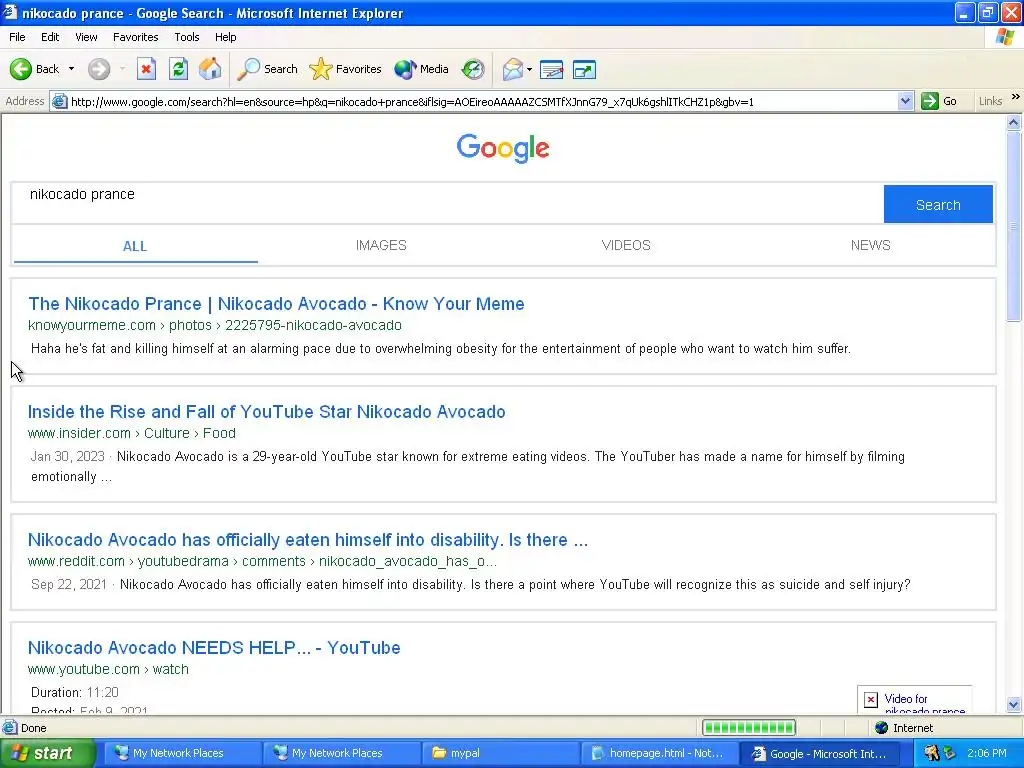Click the www.insider.com Culture Food breadcrumb
Image resolution: width=1024 pixels, height=768 pixels.
[132, 433]
